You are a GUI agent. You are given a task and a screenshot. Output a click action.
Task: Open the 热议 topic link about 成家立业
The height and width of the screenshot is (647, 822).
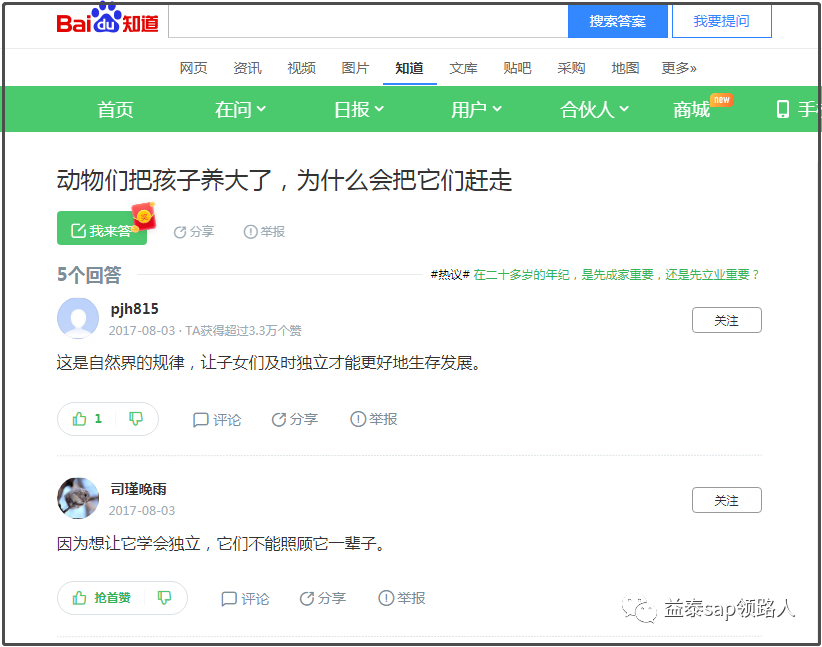tap(616, 275)
